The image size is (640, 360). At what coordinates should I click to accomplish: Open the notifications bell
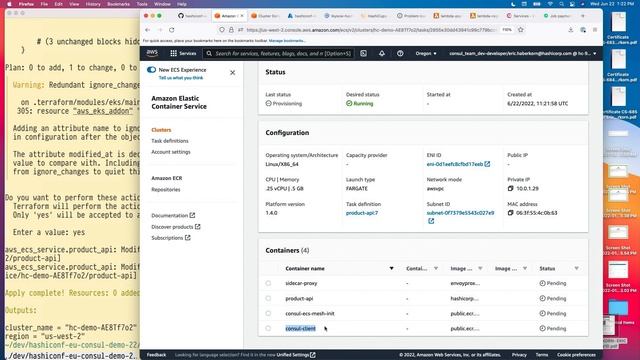pos(382,53)
